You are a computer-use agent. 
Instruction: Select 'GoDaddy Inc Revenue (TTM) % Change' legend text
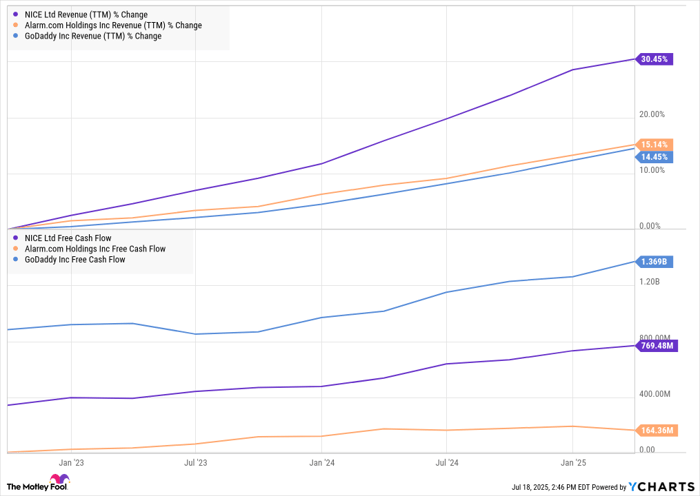point(93,36)
